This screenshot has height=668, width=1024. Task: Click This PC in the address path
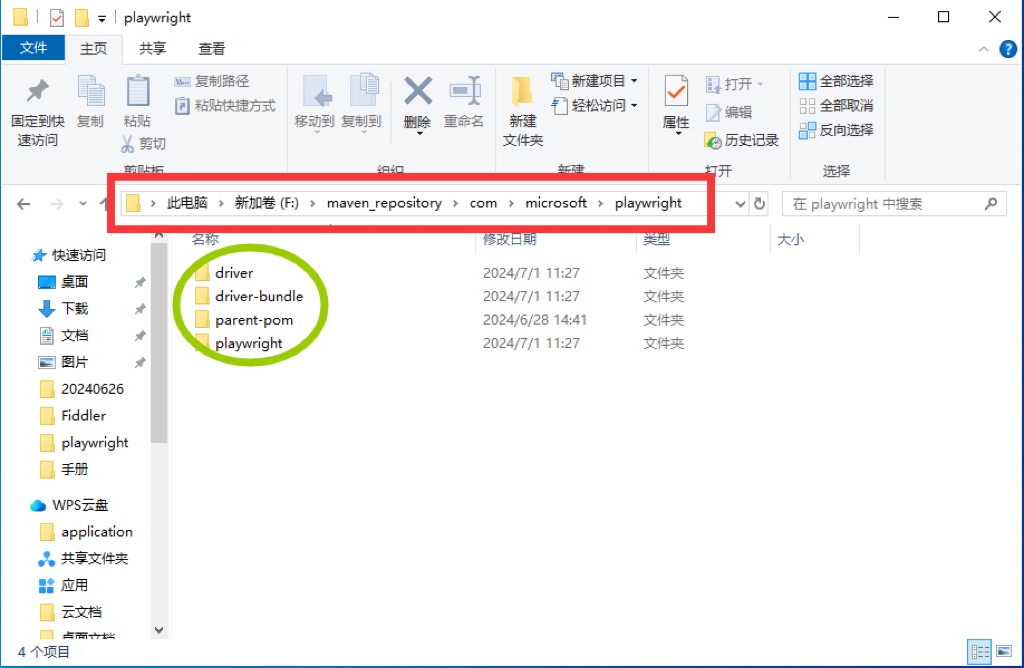pos(187,203)
